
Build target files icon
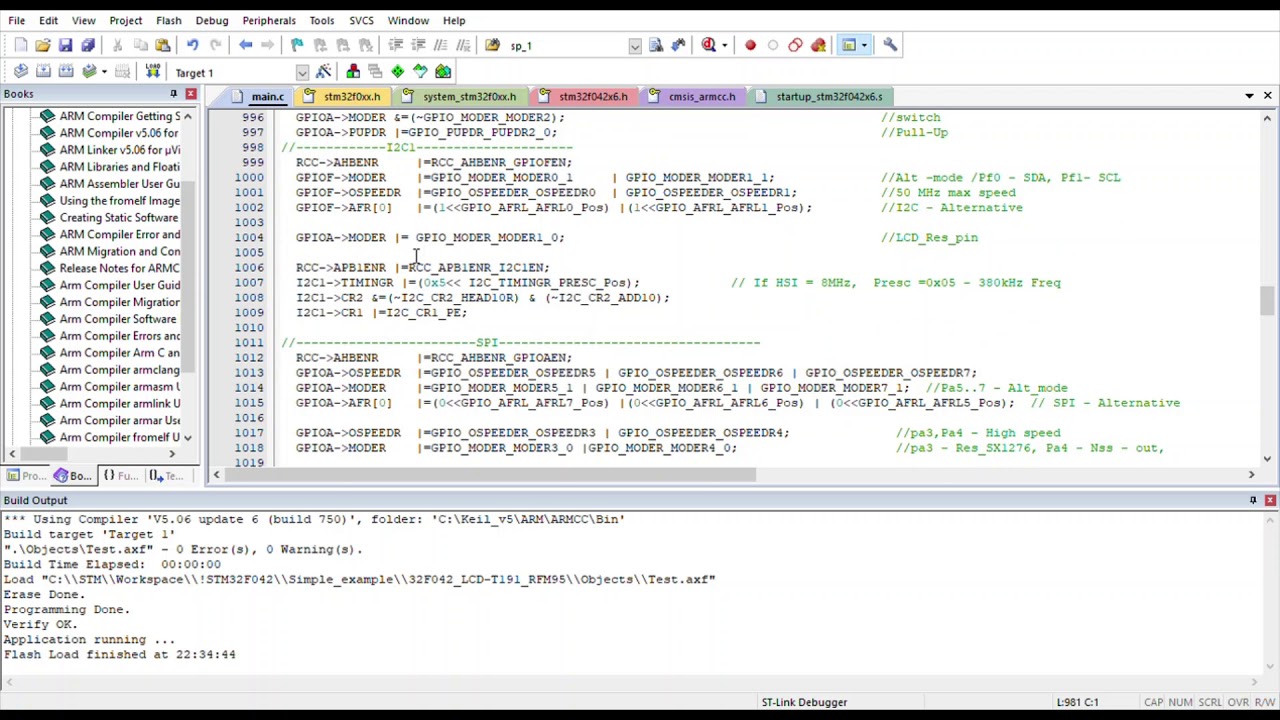pyautogui.click(x=43, y=72)
